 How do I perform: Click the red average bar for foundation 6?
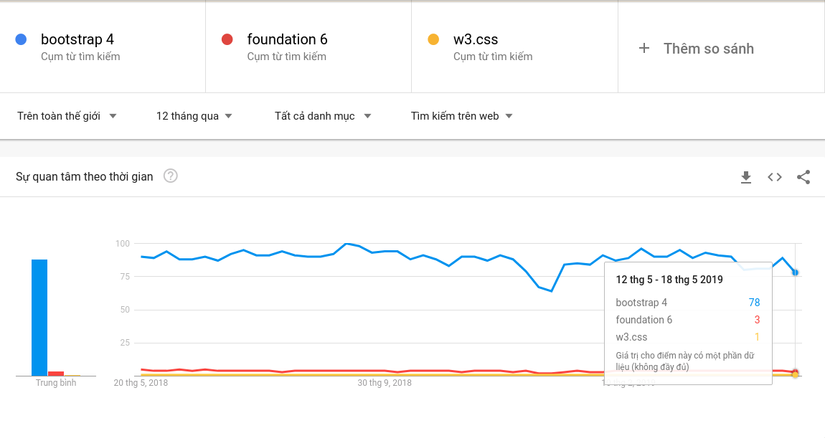tap(56, 374)
